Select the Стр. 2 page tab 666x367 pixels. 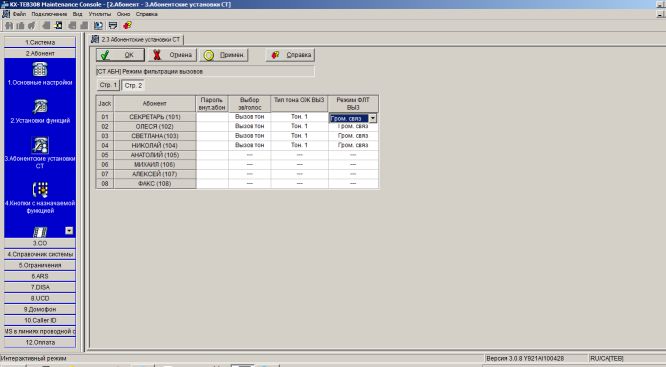pyautogui.click(x=133, y=85)
